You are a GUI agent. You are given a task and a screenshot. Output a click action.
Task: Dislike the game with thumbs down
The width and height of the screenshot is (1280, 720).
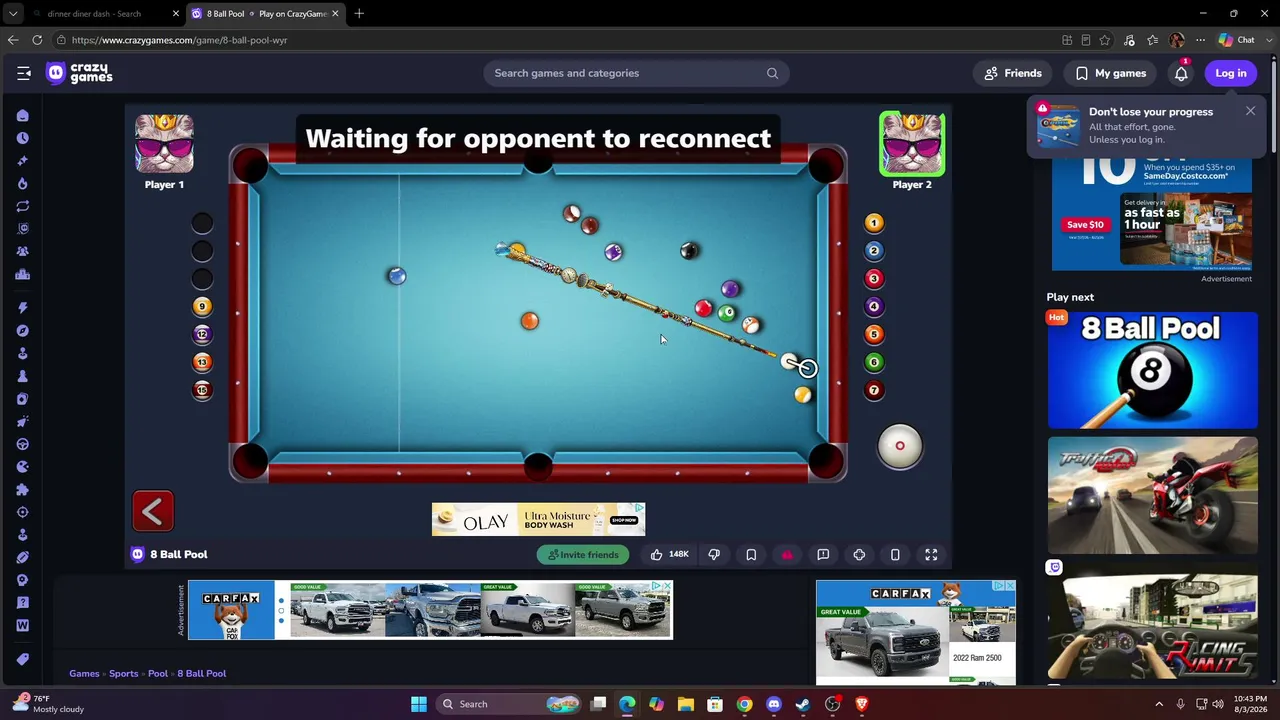tap(714, 554)
